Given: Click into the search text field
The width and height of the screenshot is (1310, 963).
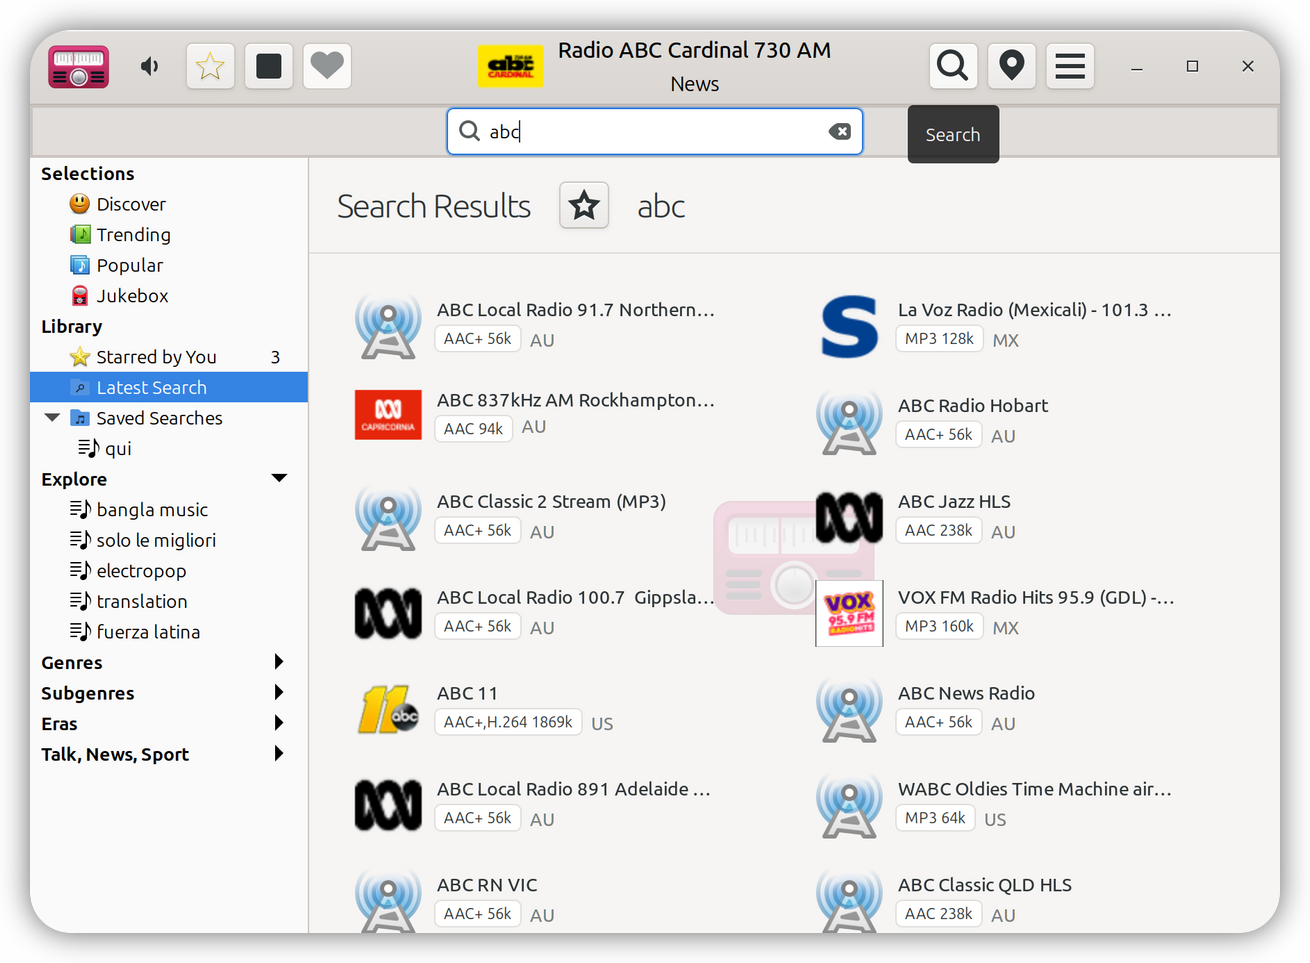Looking at the screenshot, I should (x=654, y=132).
